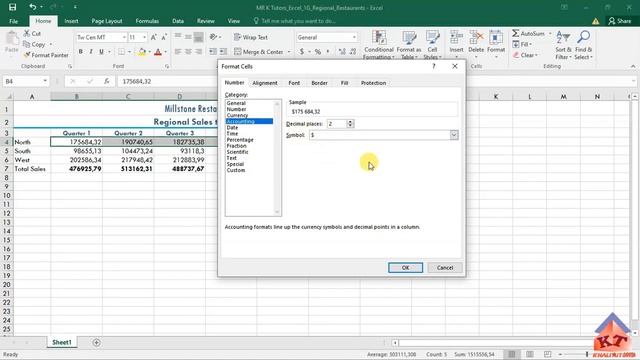Click the Decrease Font Size icon
This screenshot has width=640, height=360.
(x=164, y=37)
